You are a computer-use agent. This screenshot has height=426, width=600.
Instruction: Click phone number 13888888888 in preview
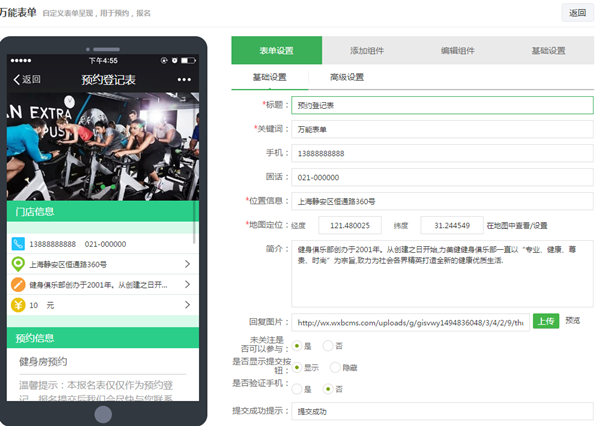coord(53,244)
